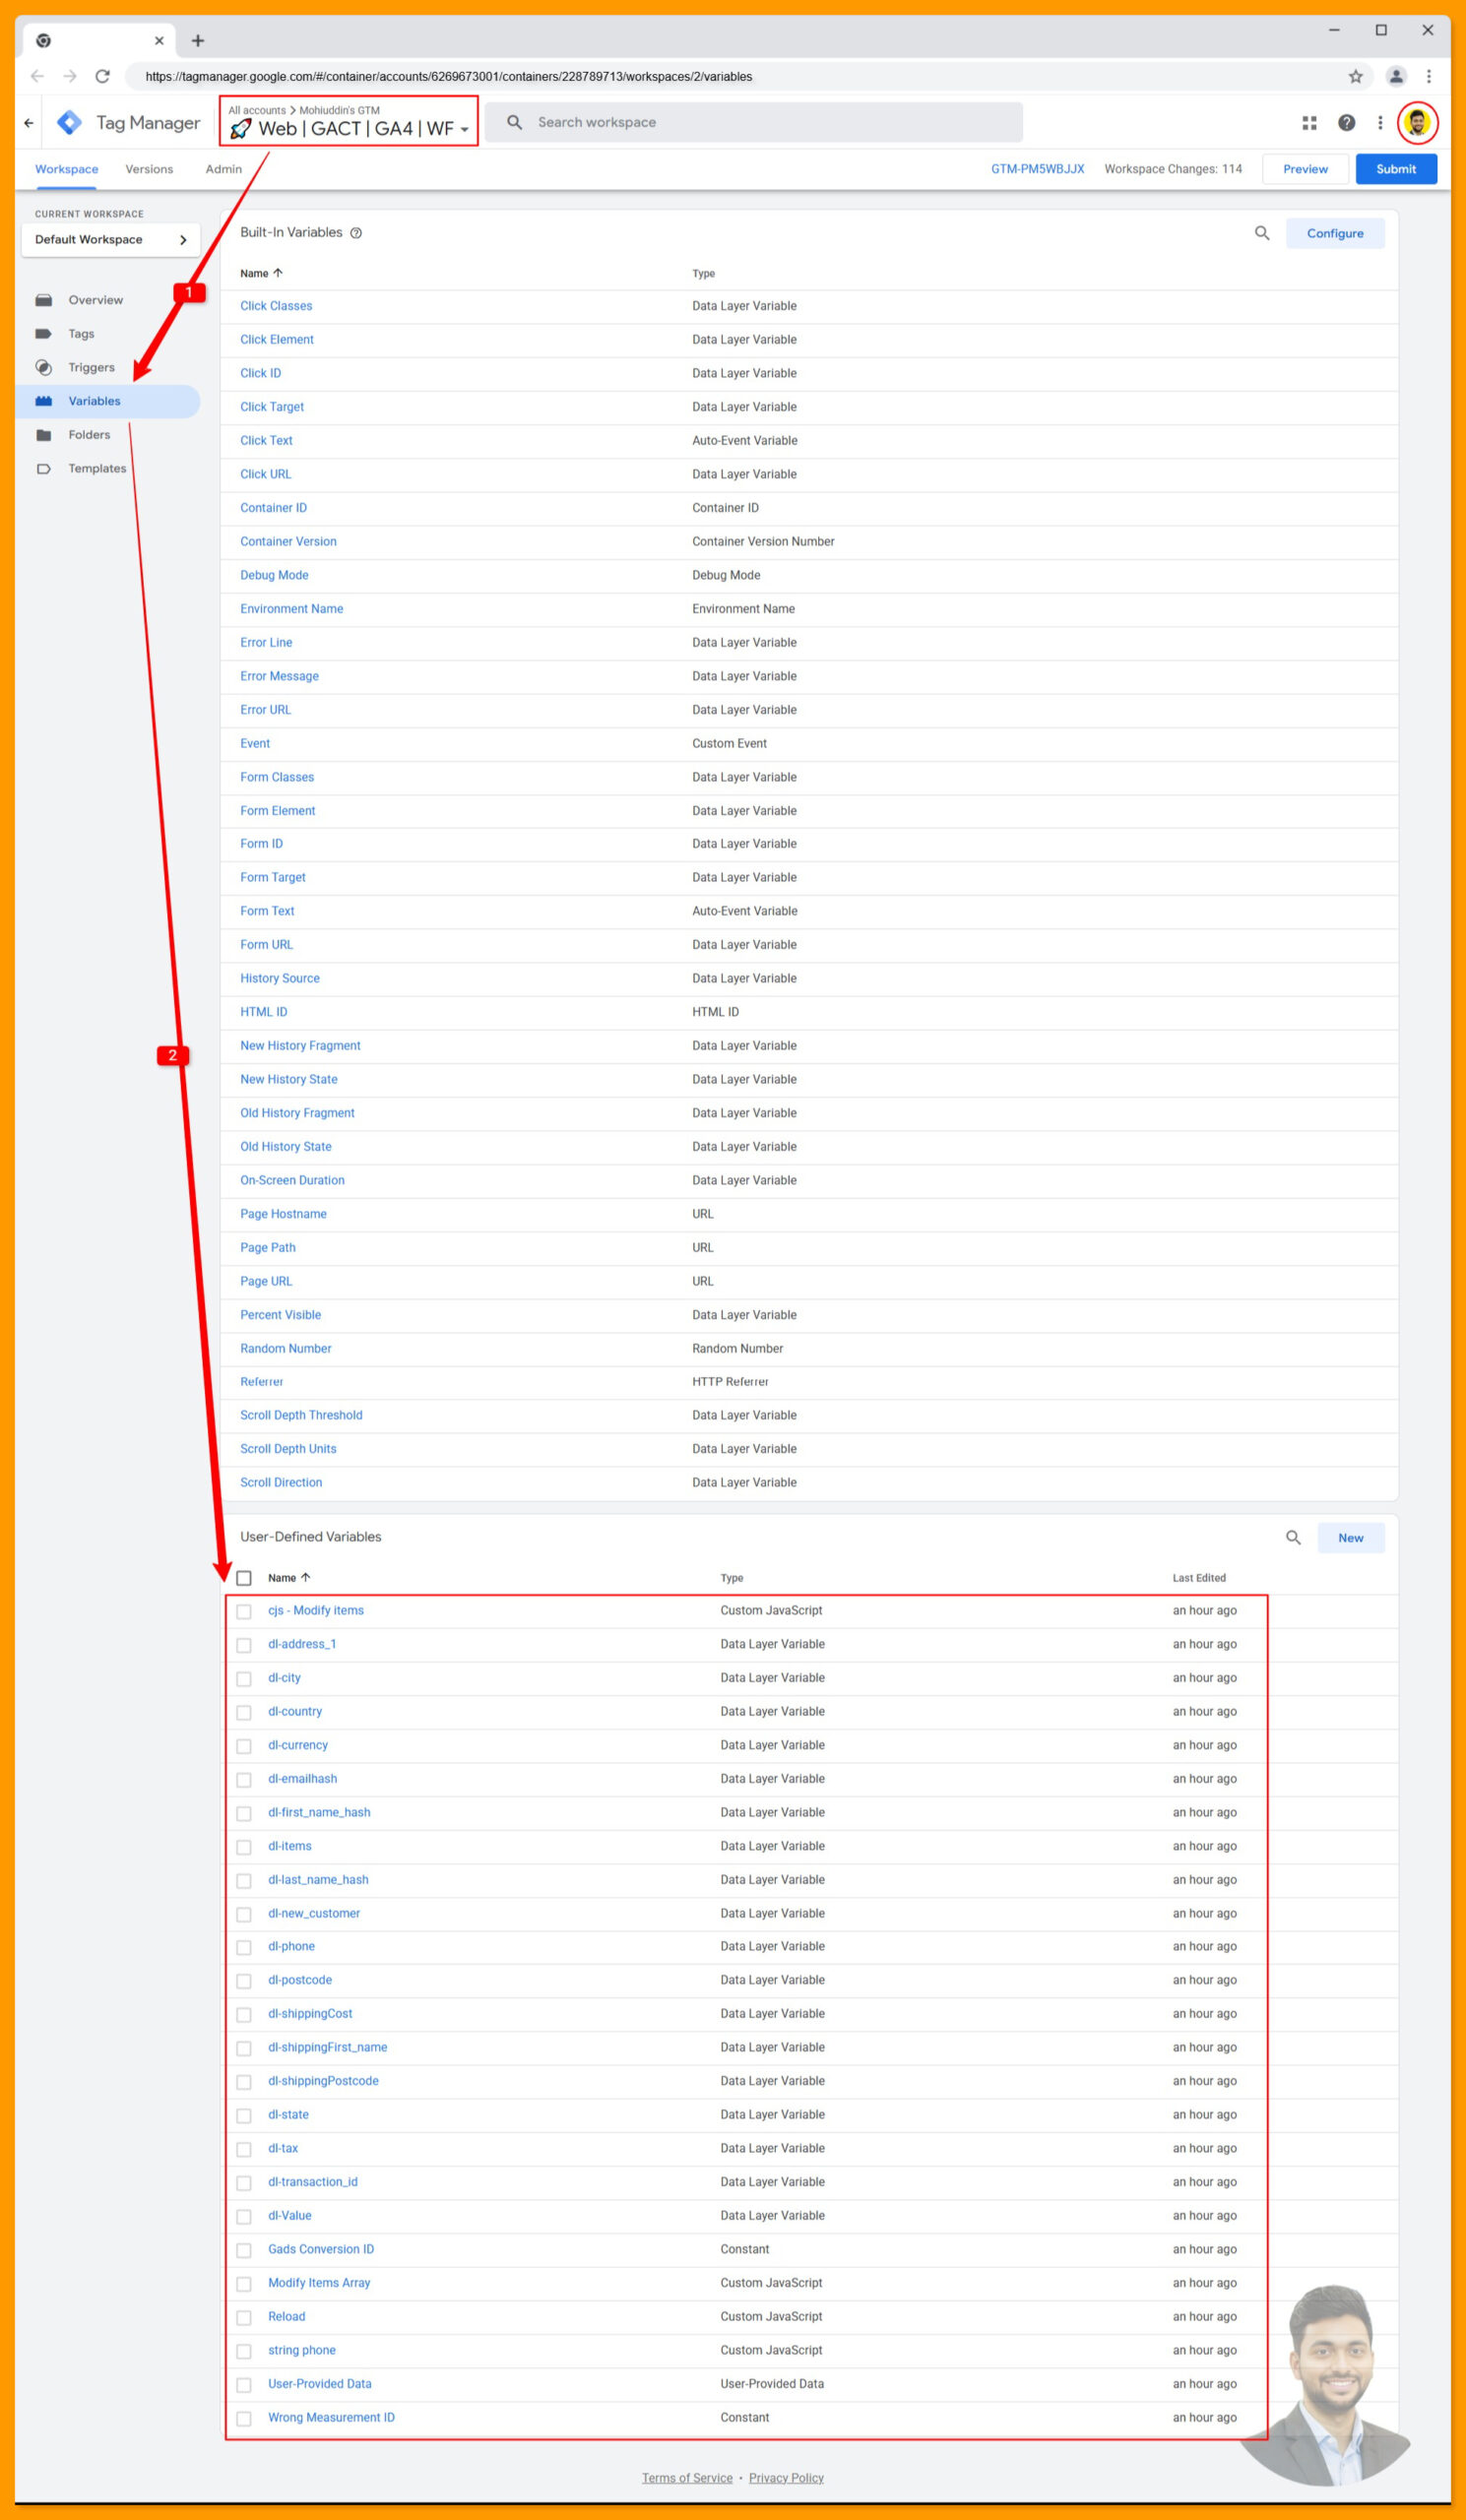
Task: Open the Terms of Service link
Action: pyautogui.click(x=687, y=2478)
